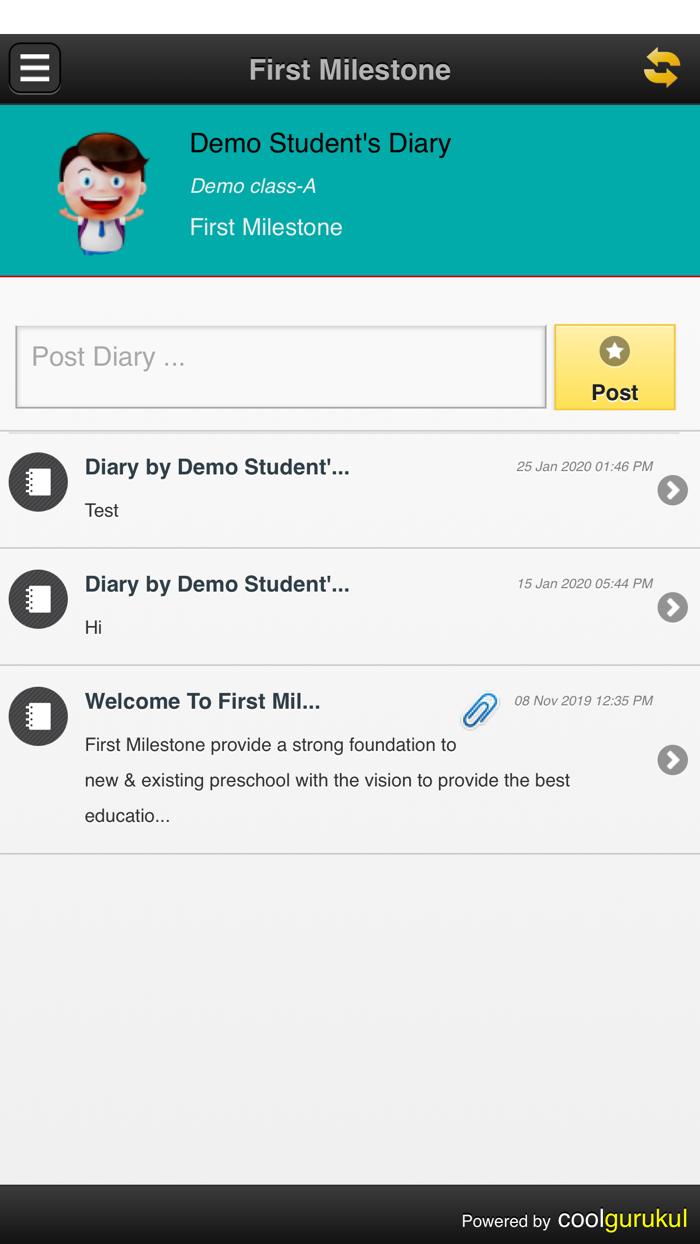The image size is (700, 1244).
Task: Click the star icon on the Post button
Action: click(613, 352)
